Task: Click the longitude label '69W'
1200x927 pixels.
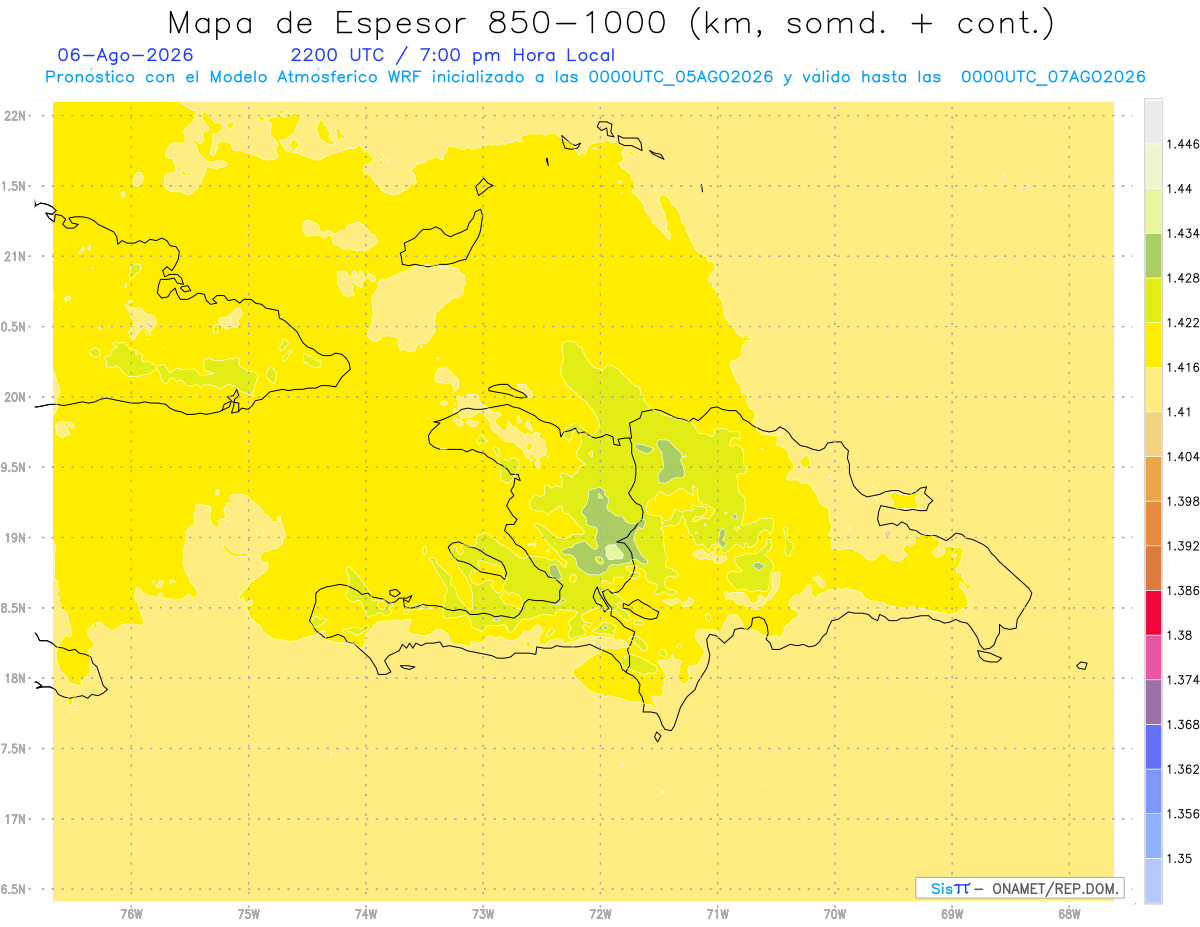Action: 952,913
